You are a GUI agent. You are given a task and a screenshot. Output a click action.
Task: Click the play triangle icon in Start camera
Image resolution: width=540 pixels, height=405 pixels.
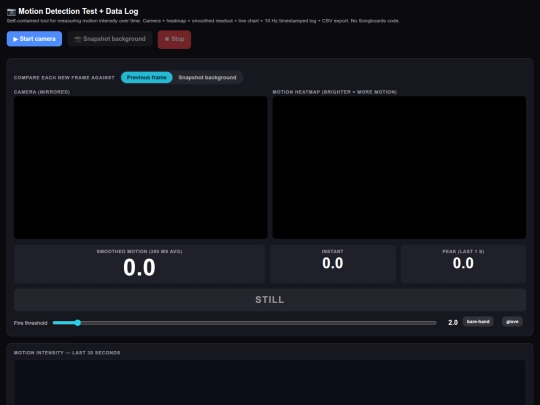pos(15,39)
